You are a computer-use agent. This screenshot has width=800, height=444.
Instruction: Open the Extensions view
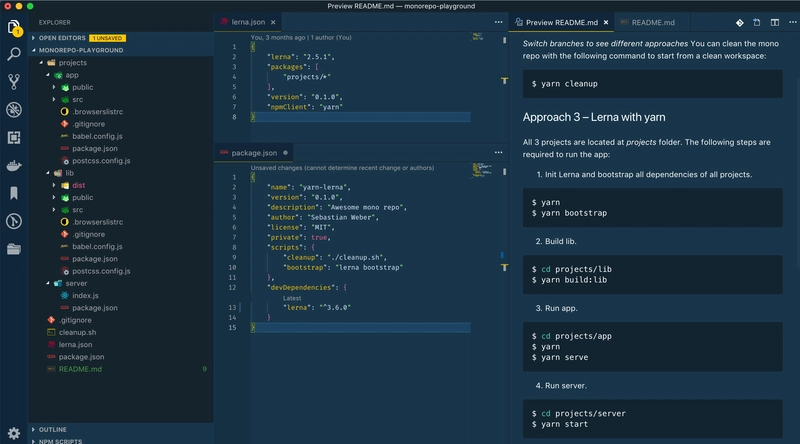click(14, 138)
